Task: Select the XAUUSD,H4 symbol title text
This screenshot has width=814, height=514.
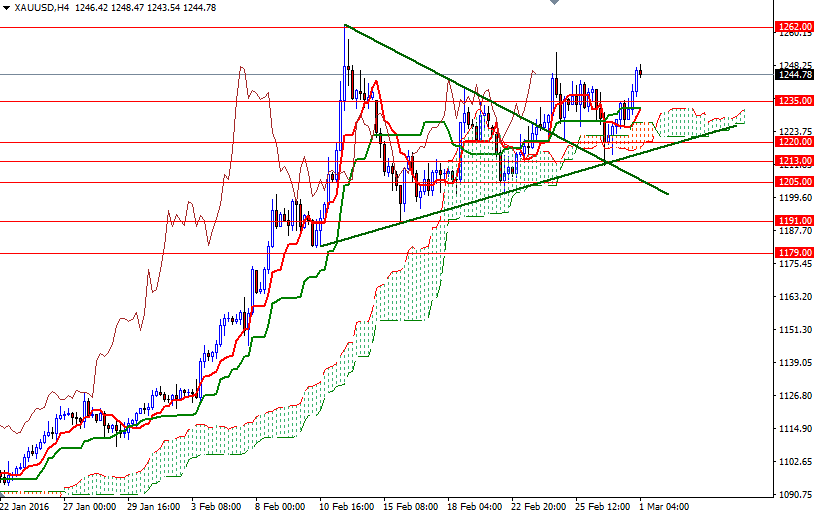Action: (43, 8)
